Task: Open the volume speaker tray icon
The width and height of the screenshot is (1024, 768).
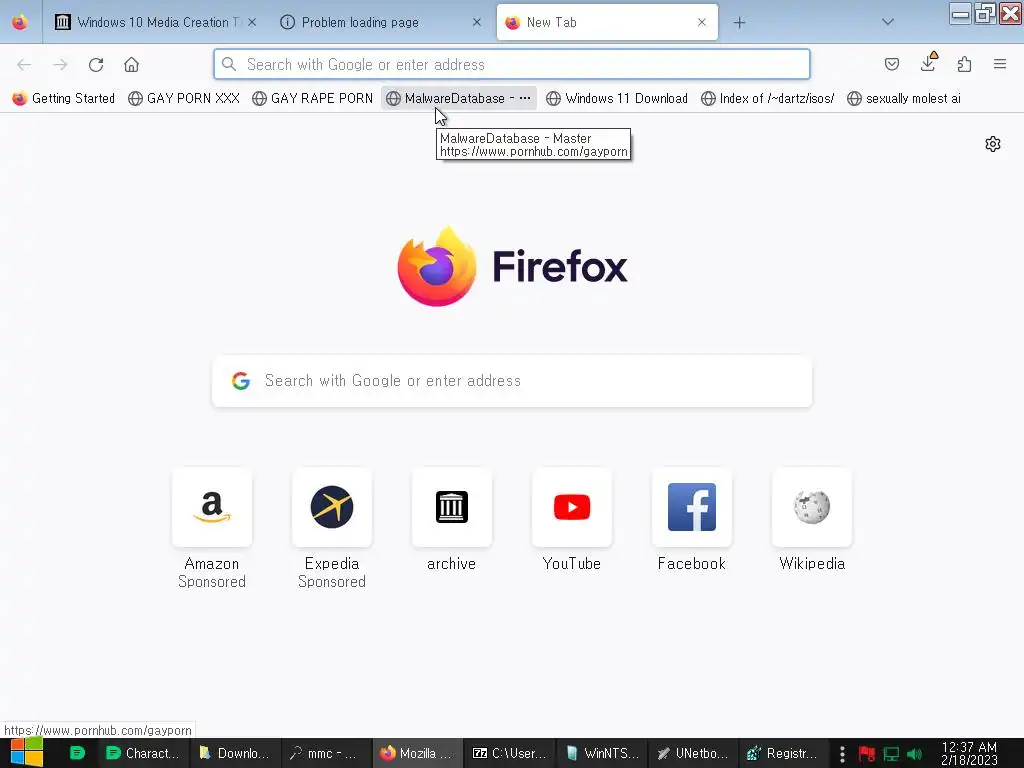Action: [915, 754]
